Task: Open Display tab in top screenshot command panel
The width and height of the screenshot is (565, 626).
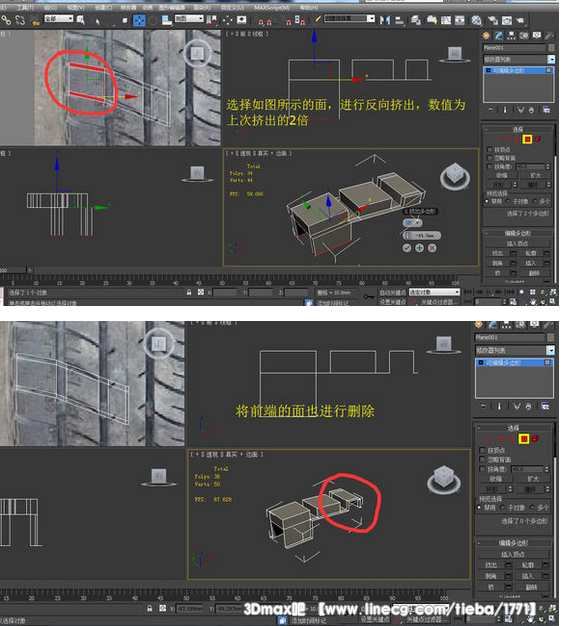Action: pos(537,36)
